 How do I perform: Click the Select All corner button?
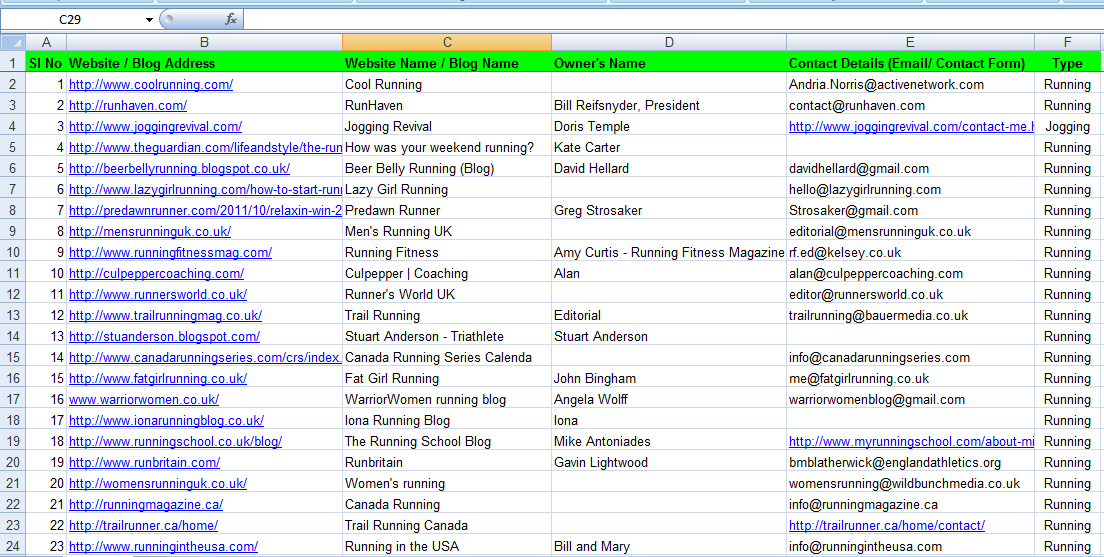coord(13,42)
